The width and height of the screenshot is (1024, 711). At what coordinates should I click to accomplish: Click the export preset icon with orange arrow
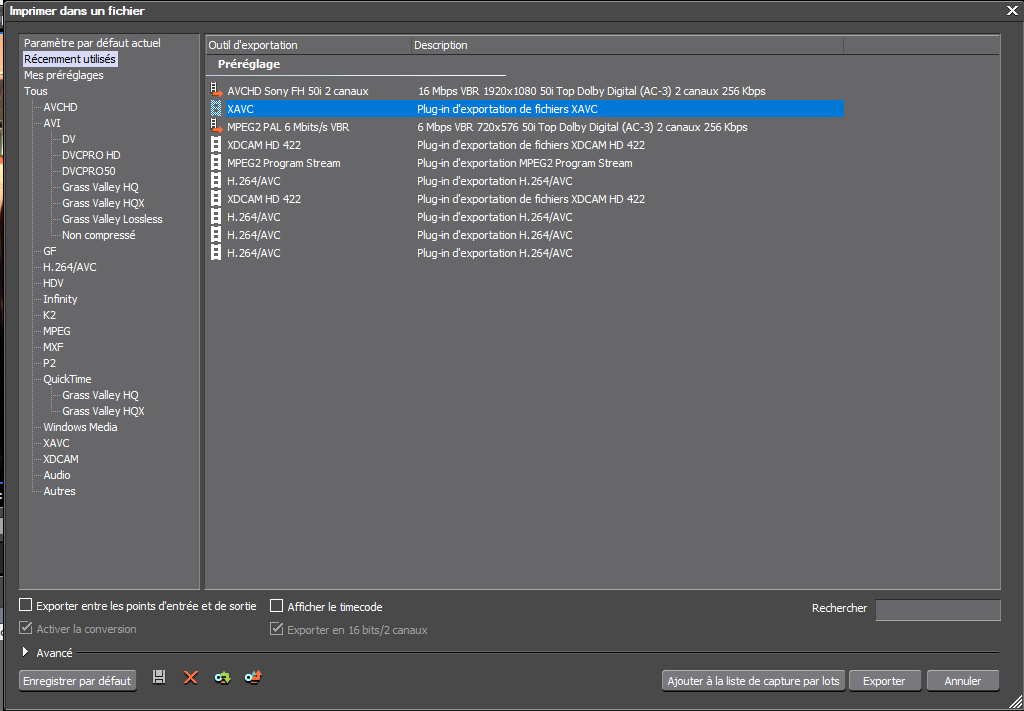click(253, 677)
